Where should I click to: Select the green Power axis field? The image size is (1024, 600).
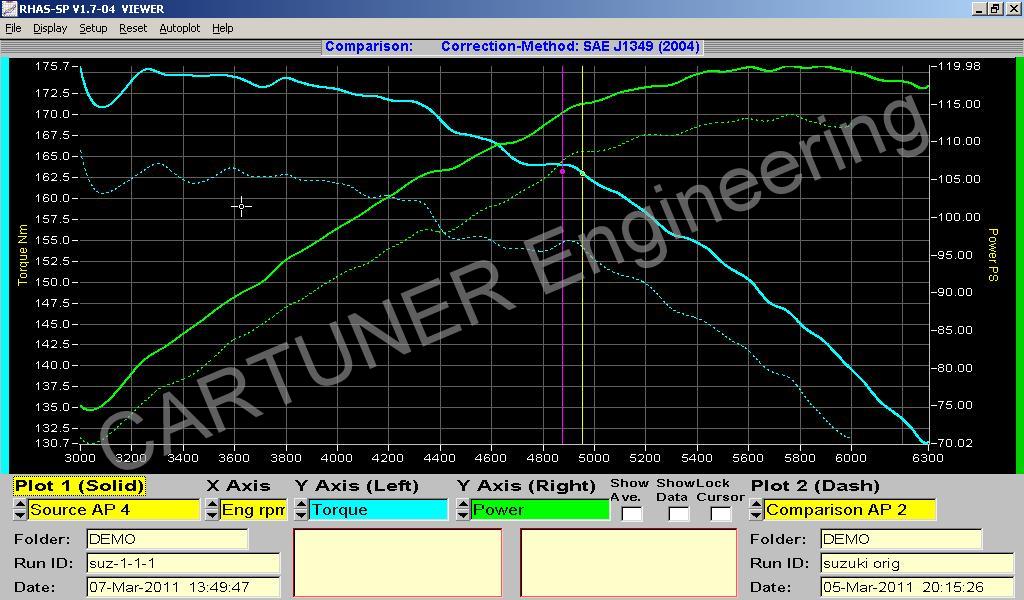540,509
